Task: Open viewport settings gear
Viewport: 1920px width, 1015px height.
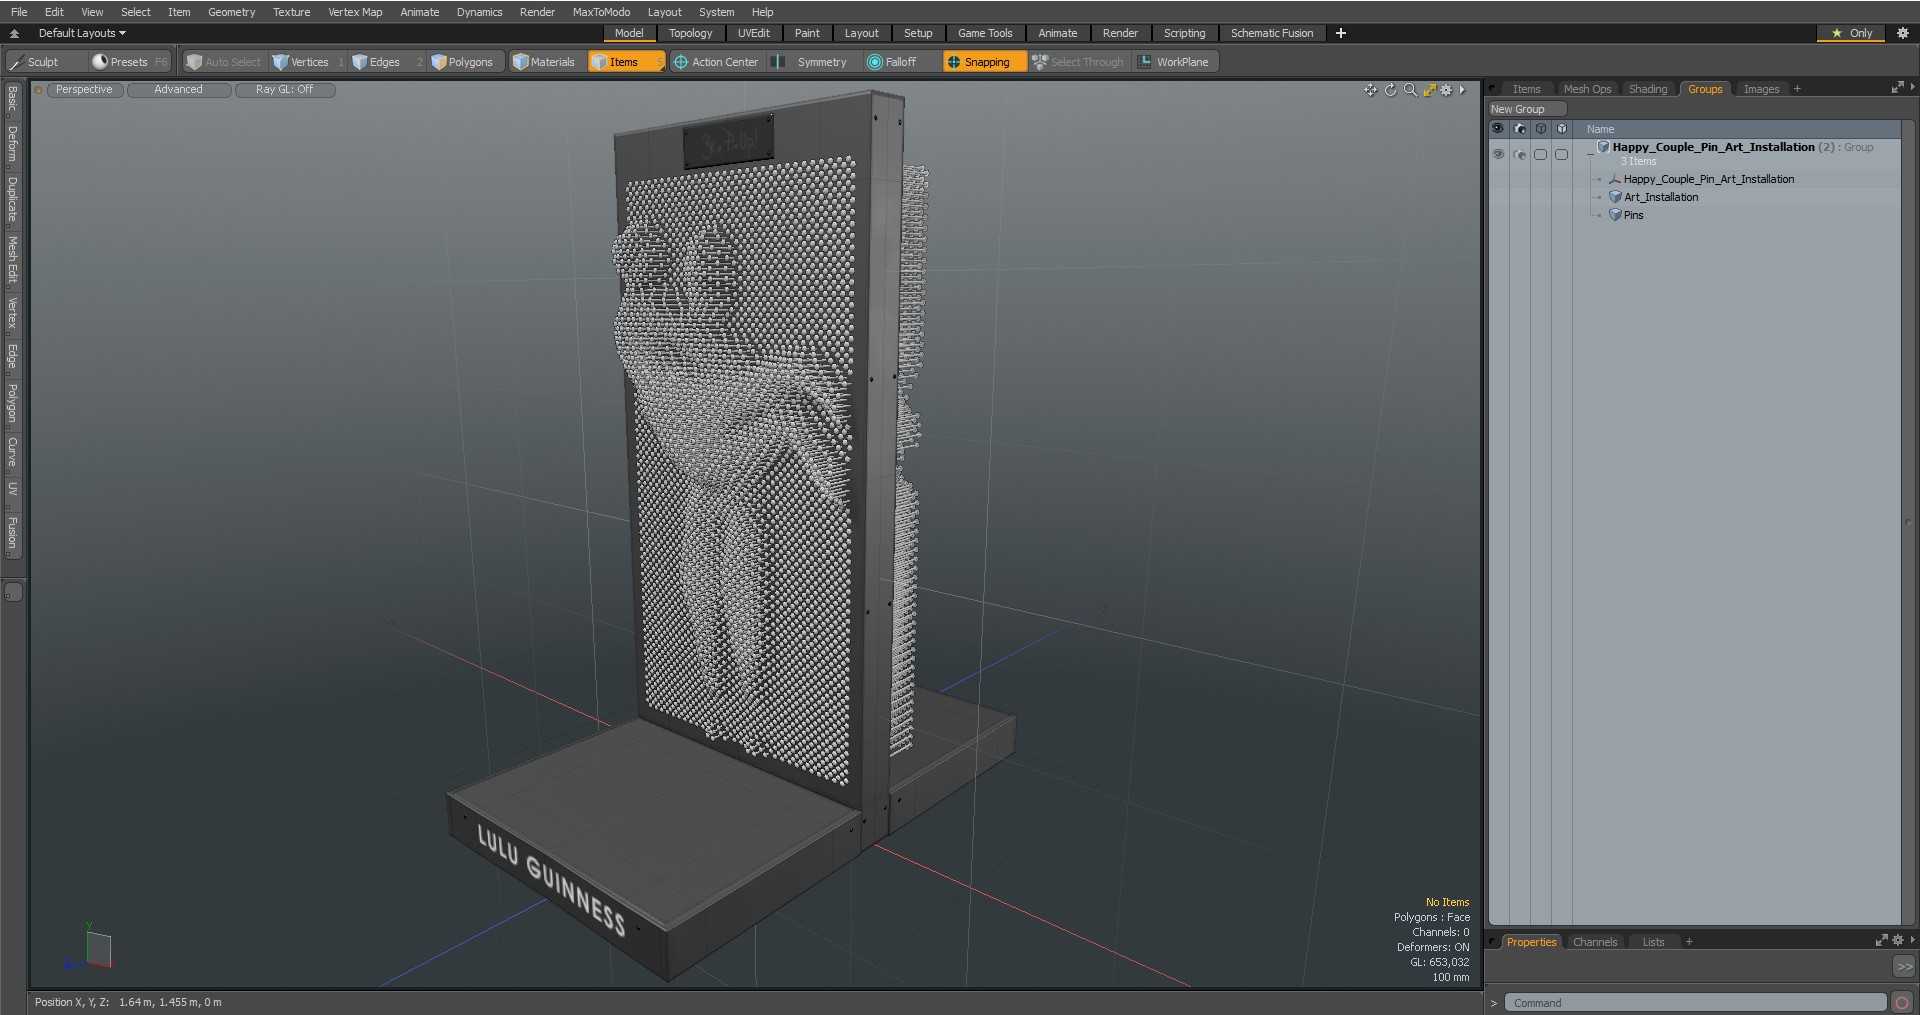Action: pos(1446,90)
